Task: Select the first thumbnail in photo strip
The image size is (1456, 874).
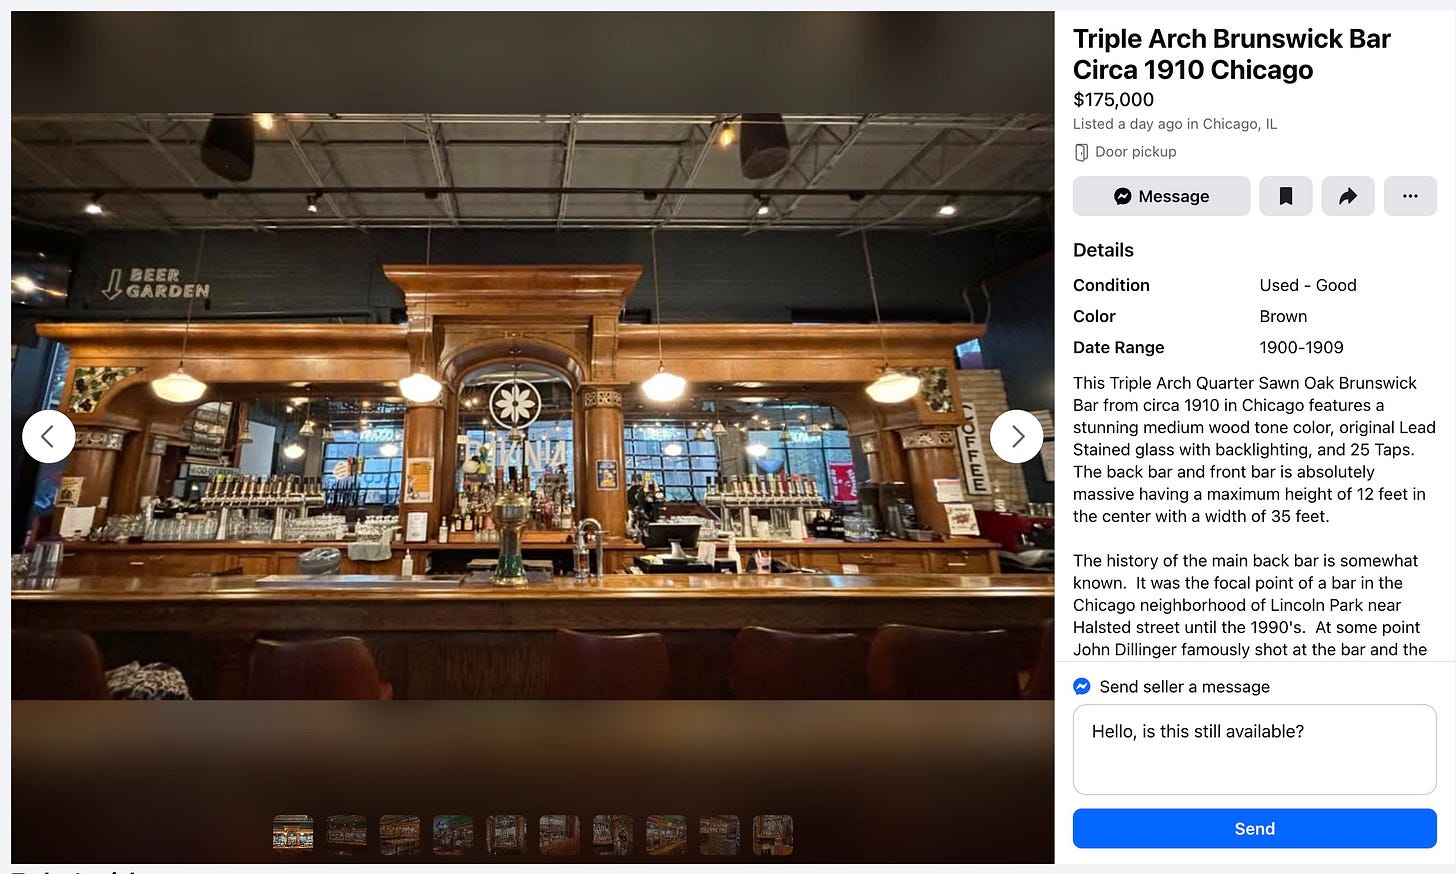Action: 293,834
